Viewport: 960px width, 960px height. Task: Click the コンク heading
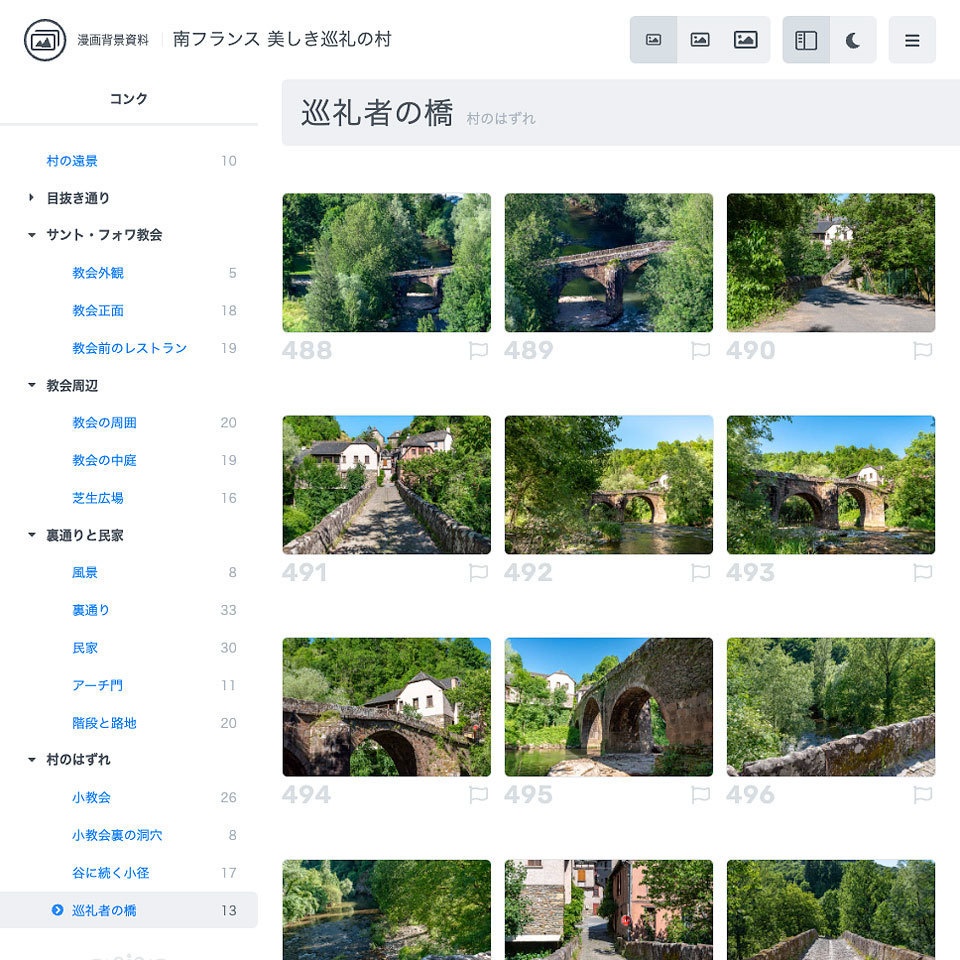(130, 98)
